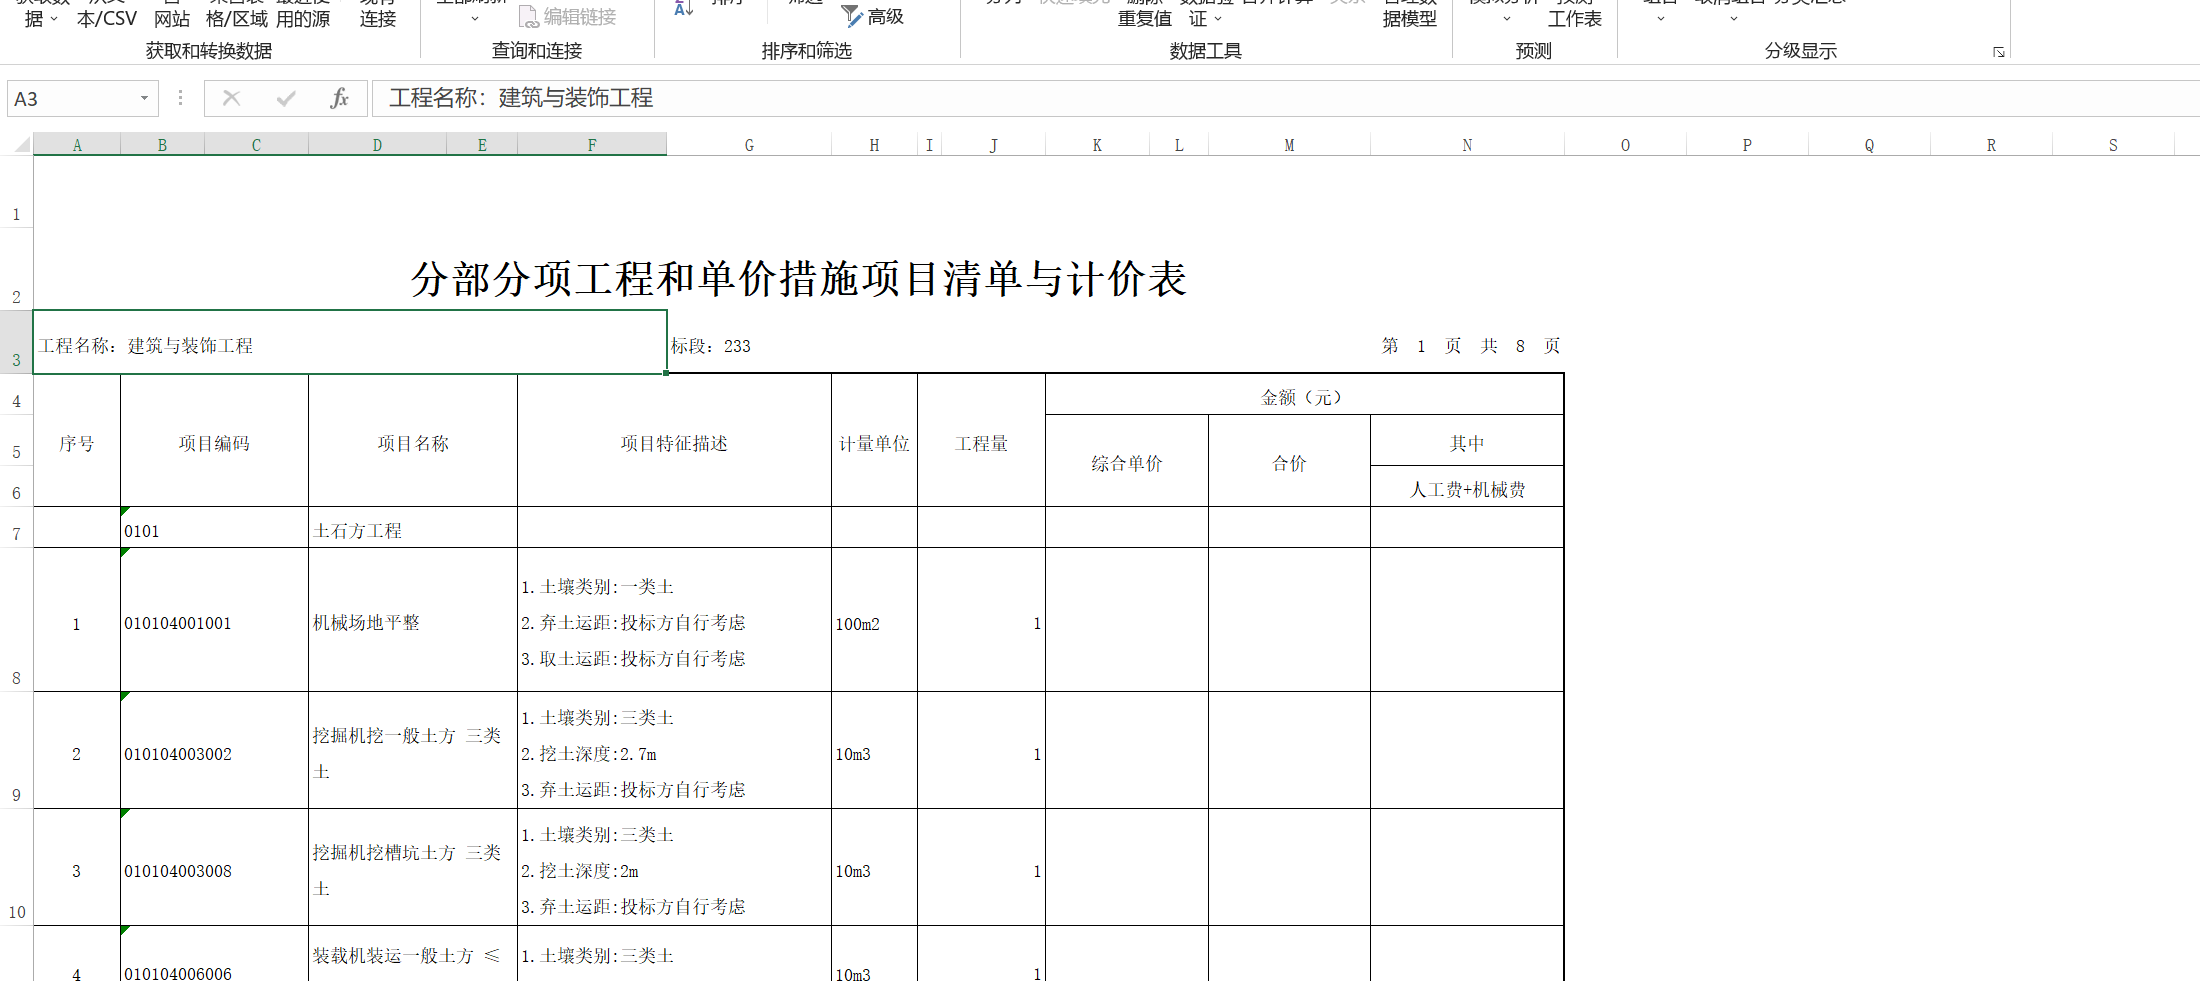Viewport: 2200px width, 981px height.
Task: Expand the Ungroup (取消组合) dropdown arrow
Action: point(1734,19)
